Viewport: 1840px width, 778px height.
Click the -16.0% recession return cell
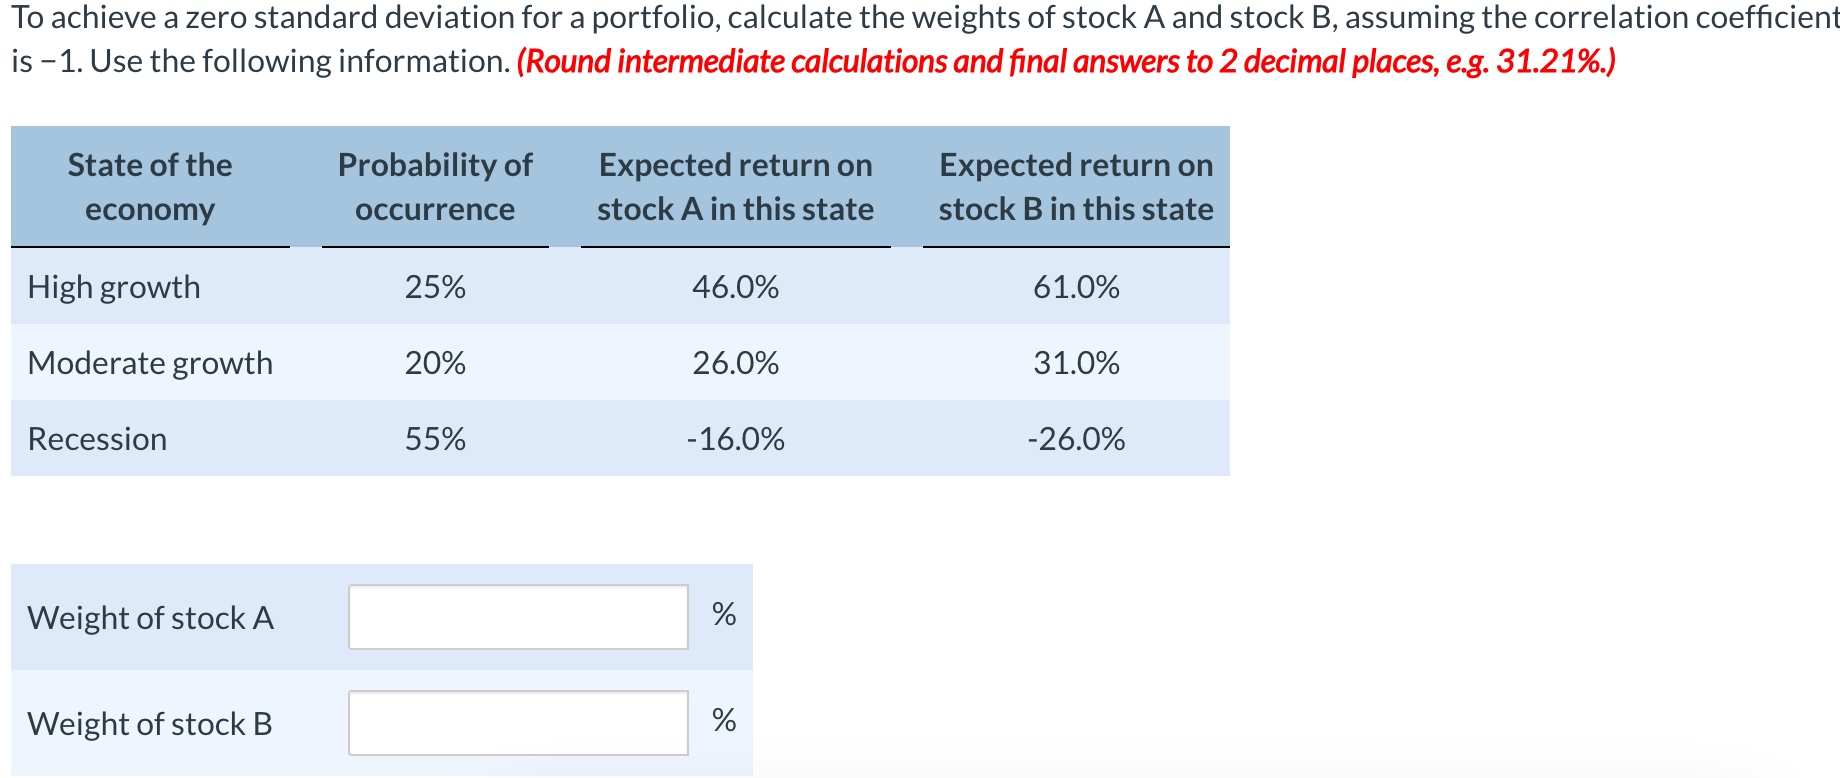(735, 438)
